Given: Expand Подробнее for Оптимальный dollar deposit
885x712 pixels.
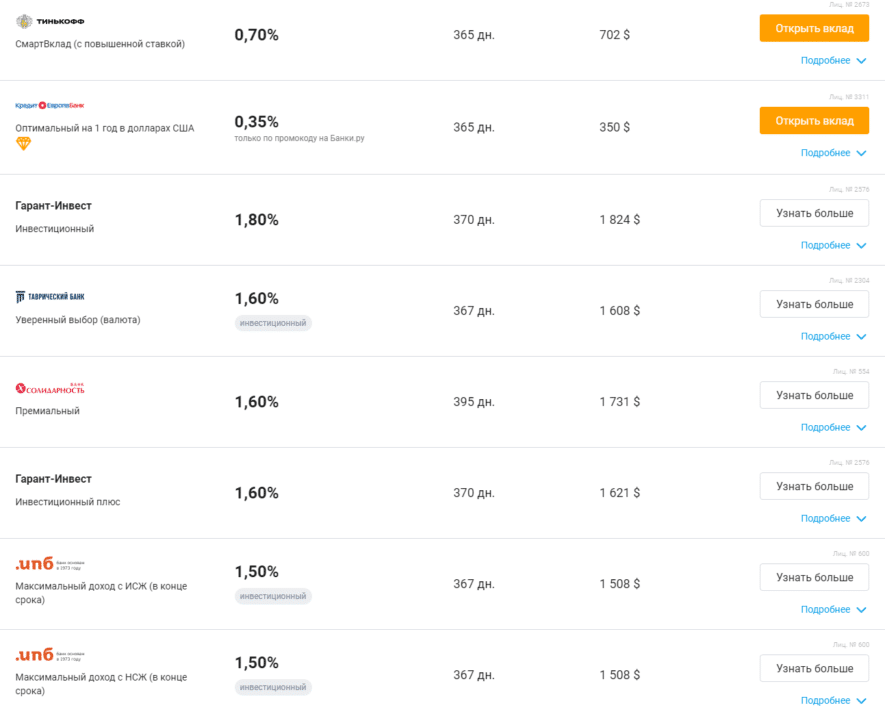Looking at the screenshot, I should click(x=833, y=153).
